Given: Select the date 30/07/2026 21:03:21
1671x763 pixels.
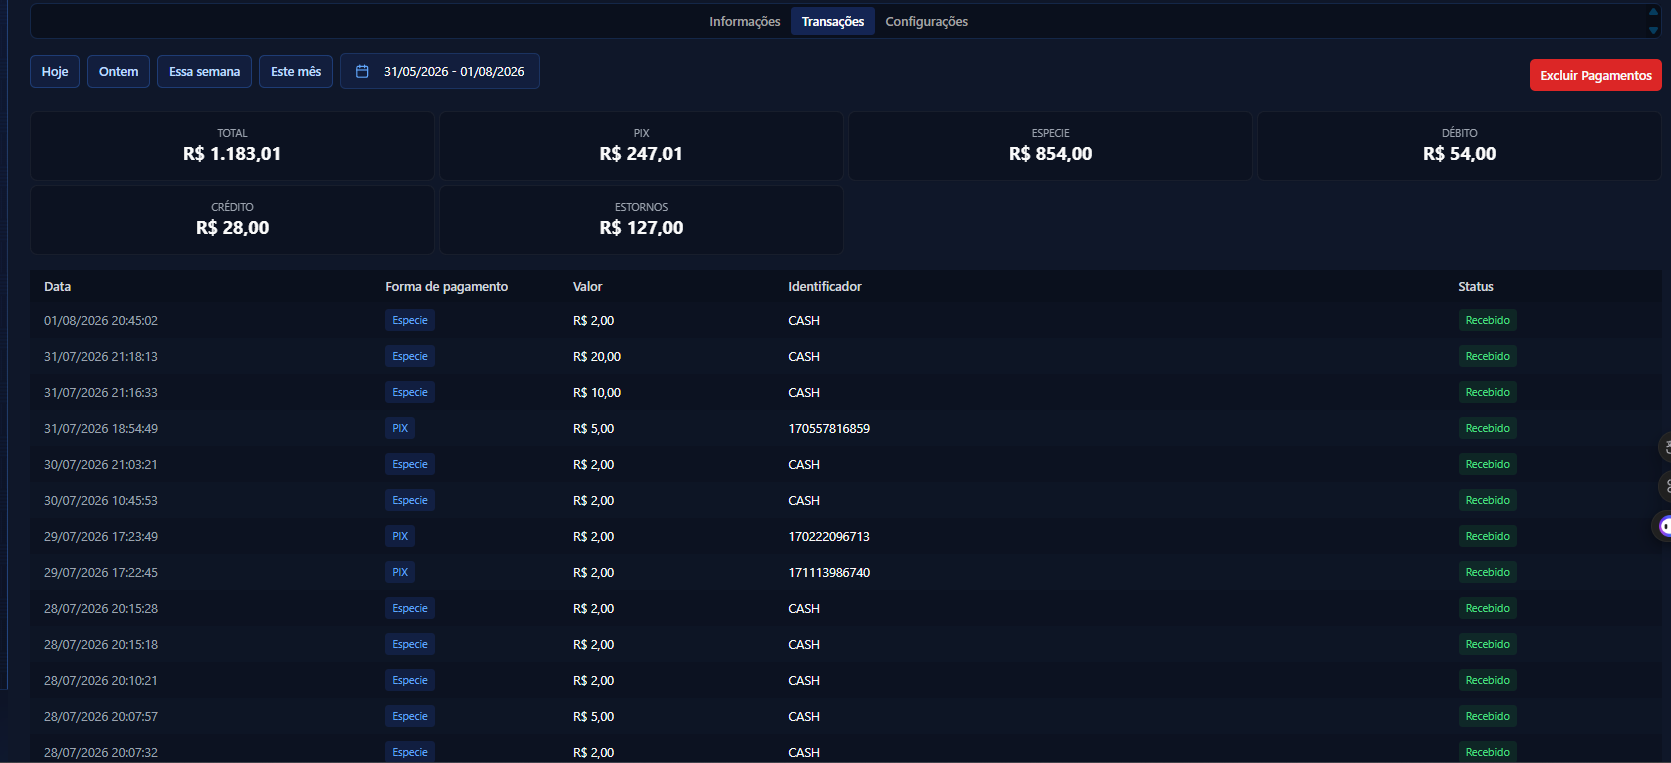Looking at the screenshot, I should click(101, 464).
